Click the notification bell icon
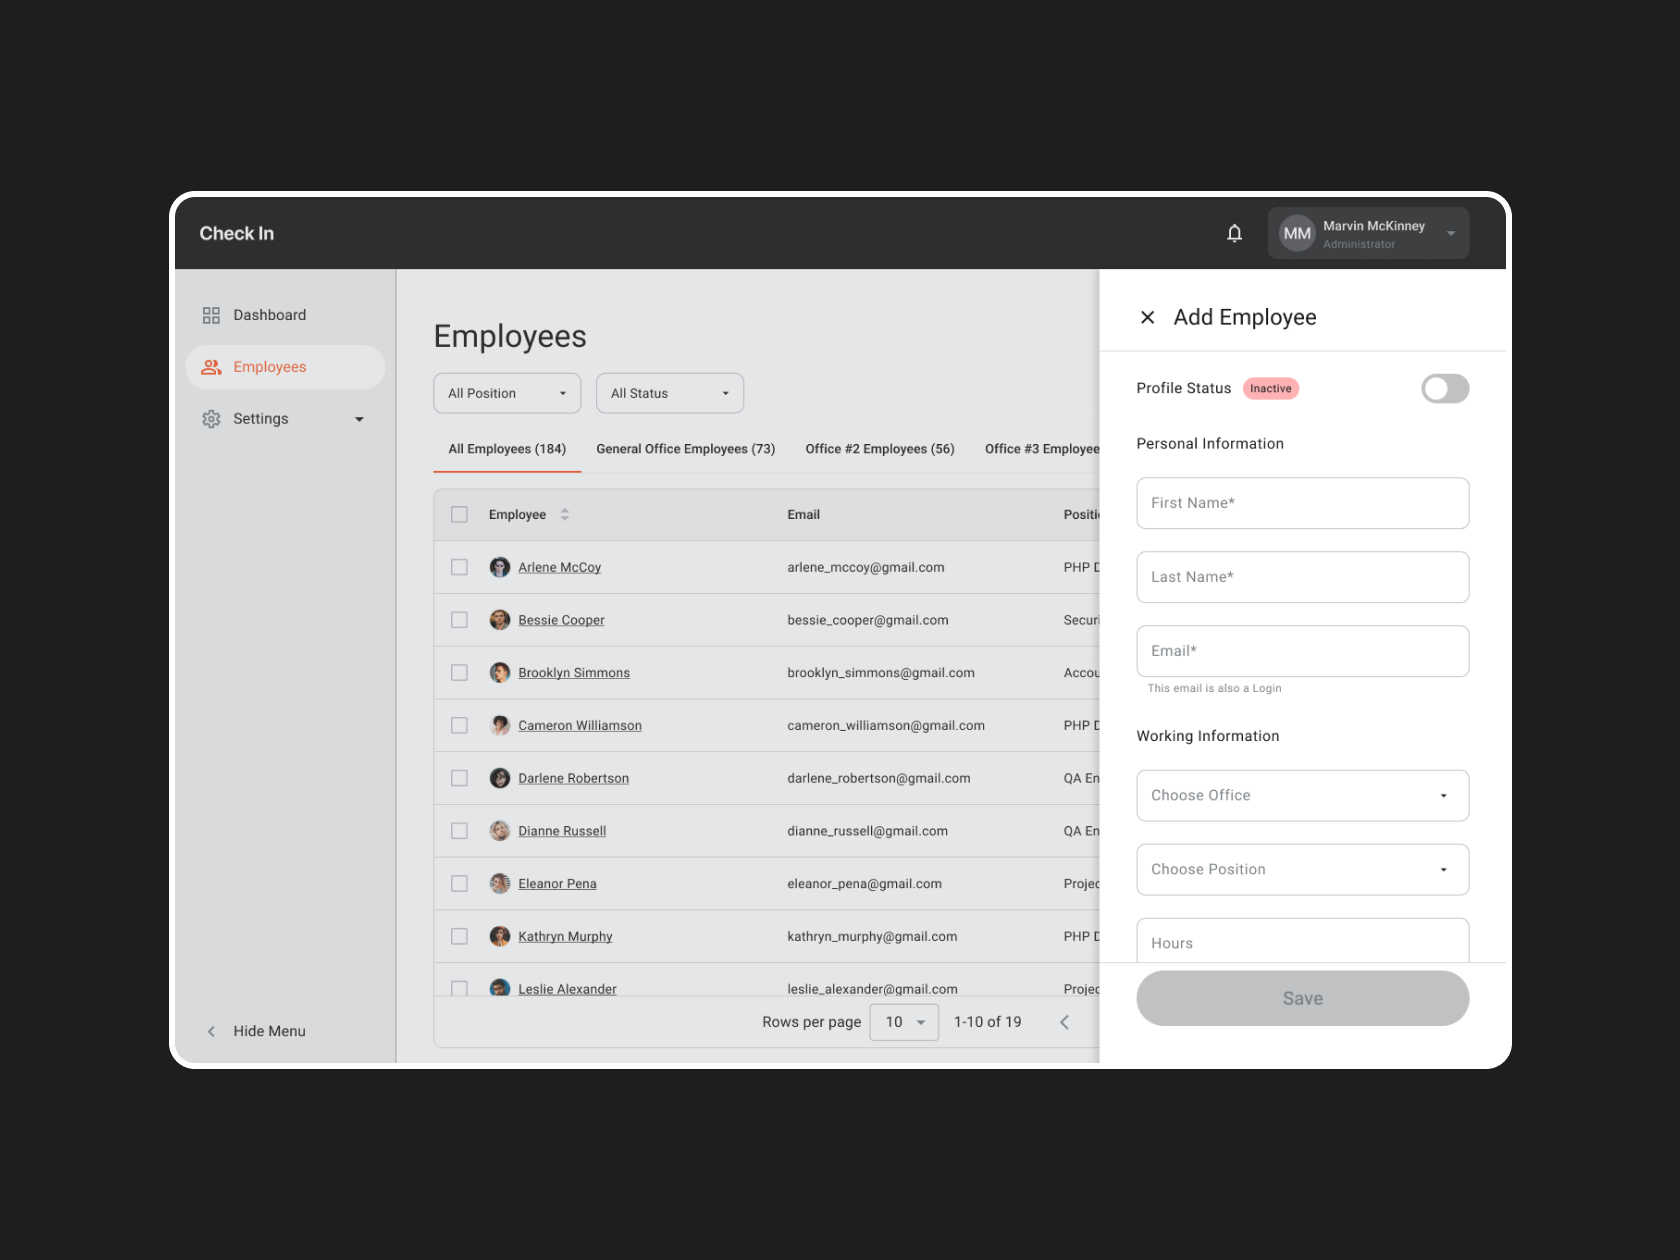The height and width of the screenshot is (1260, 1680). click(1234, 233)
